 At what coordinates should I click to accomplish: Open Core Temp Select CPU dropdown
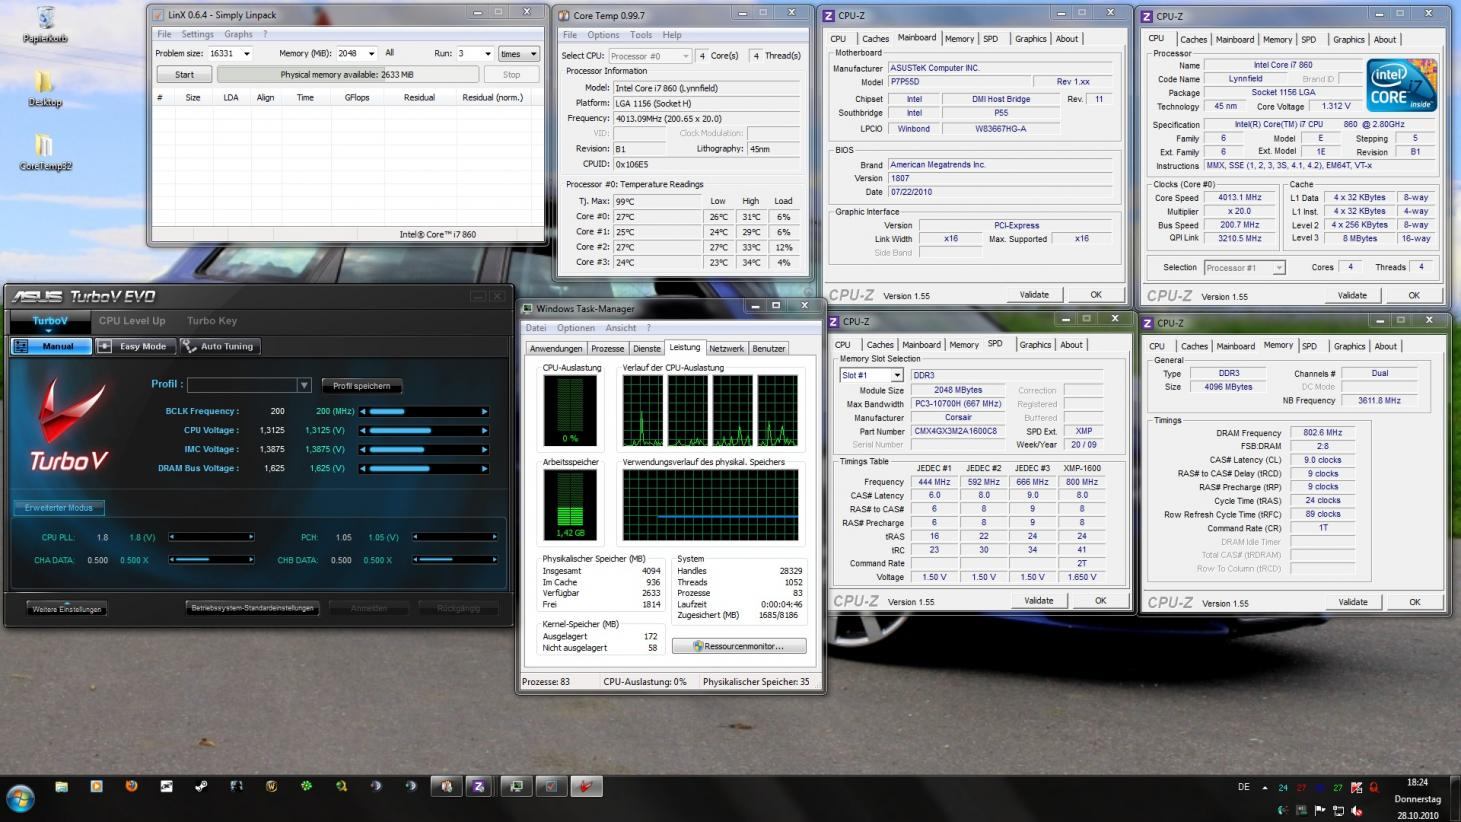point(649,56)
